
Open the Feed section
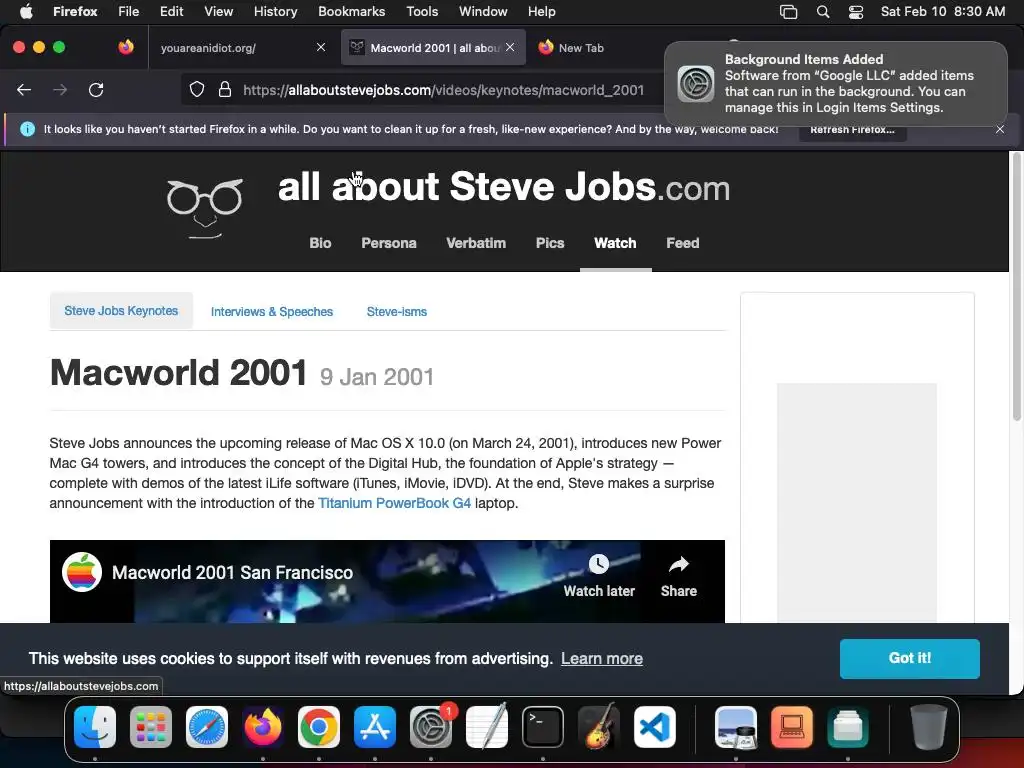pos(682,243)
